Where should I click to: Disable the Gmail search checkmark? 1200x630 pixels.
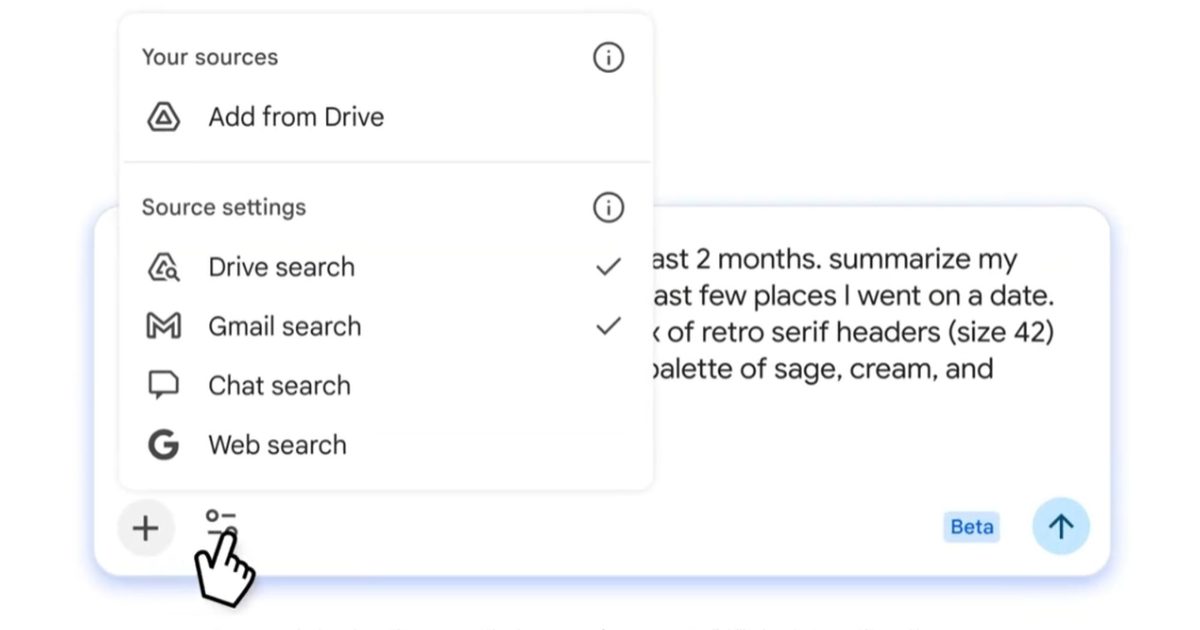click(x=608, y=325)
